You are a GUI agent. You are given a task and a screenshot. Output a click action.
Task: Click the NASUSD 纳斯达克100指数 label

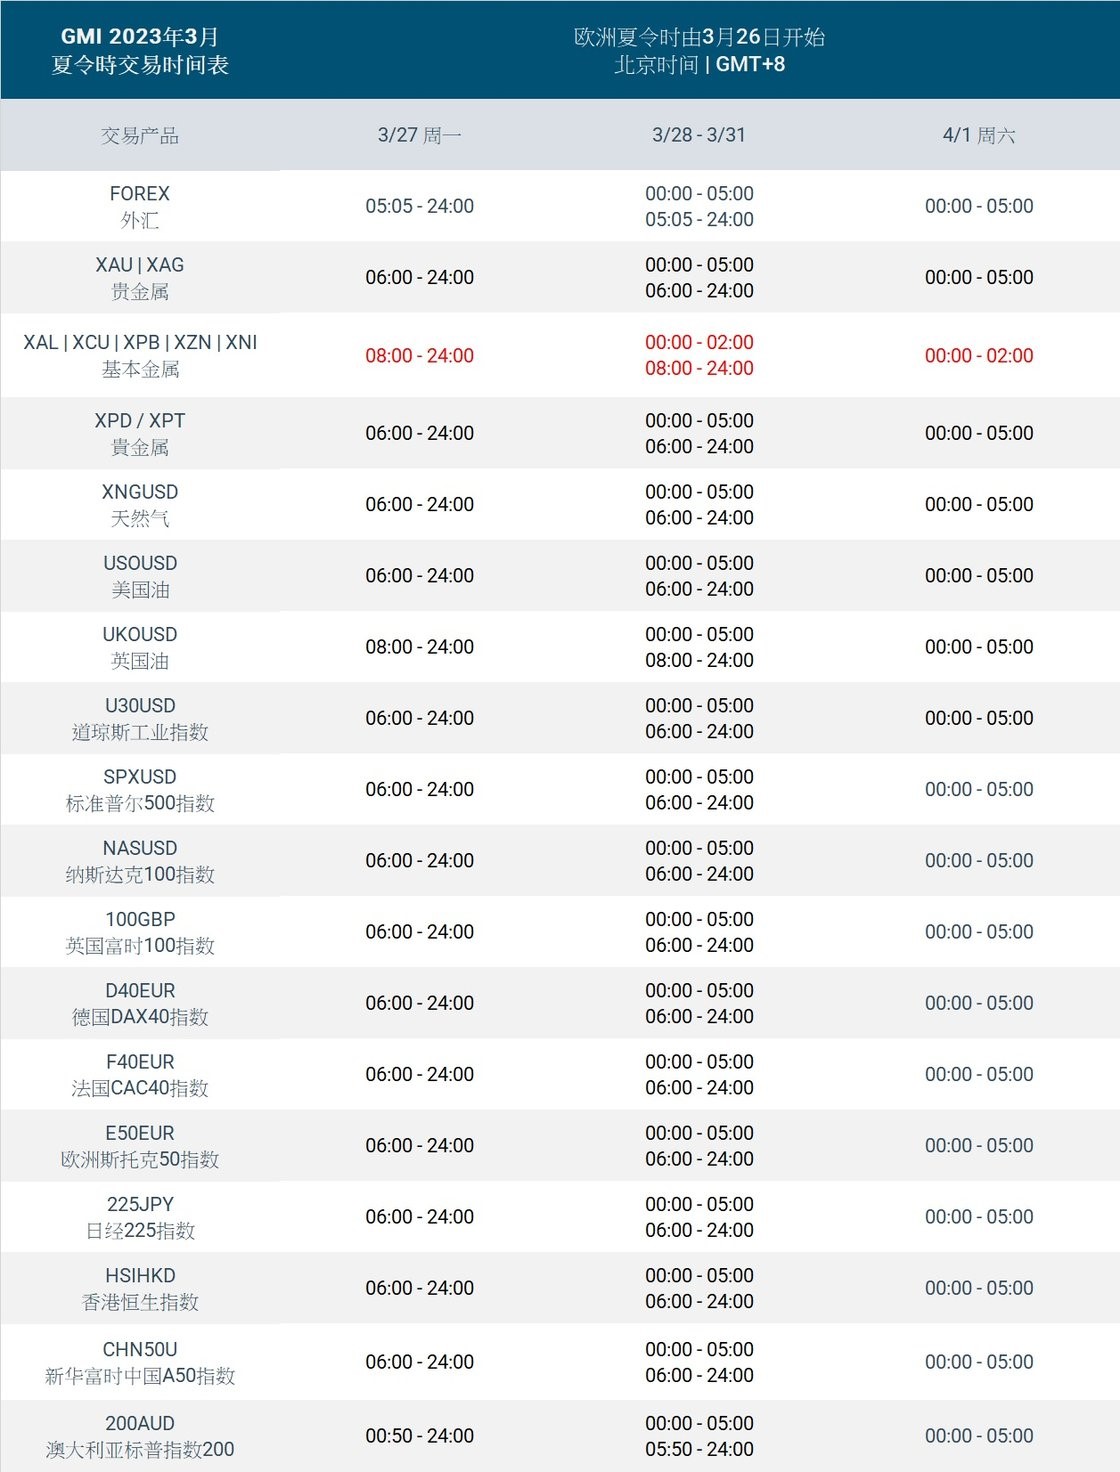(140, 861)
